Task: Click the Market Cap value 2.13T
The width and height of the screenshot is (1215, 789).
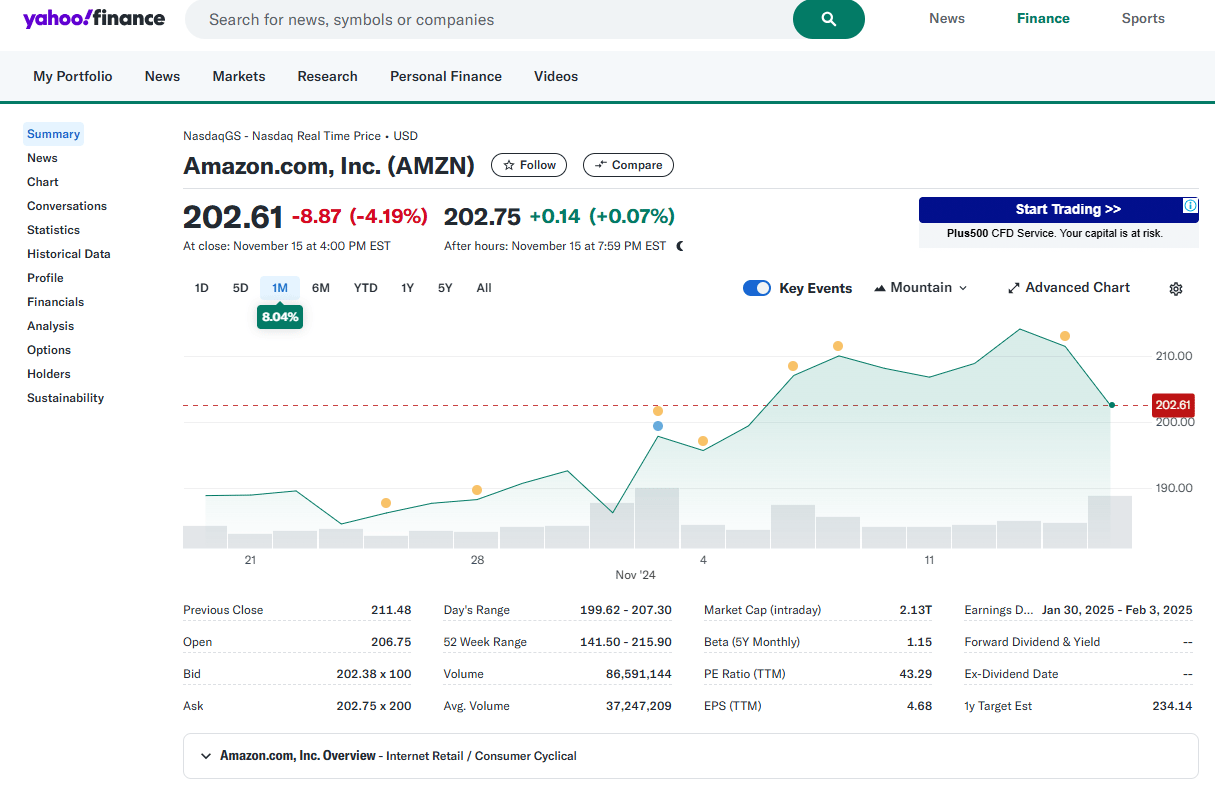Action: coord(915,610)
